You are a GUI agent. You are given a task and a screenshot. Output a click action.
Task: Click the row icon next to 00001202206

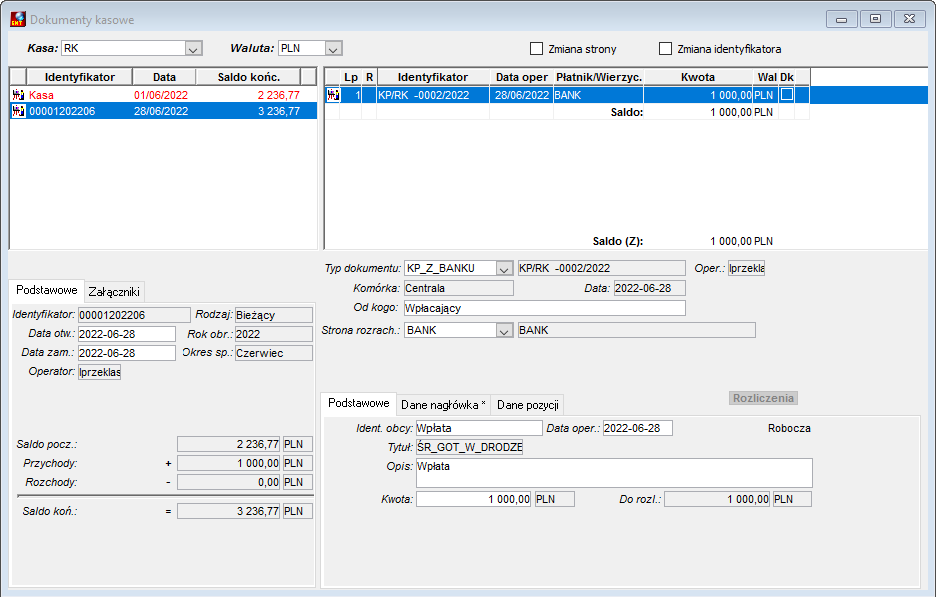pyautogui.click(x=19, y=110)
